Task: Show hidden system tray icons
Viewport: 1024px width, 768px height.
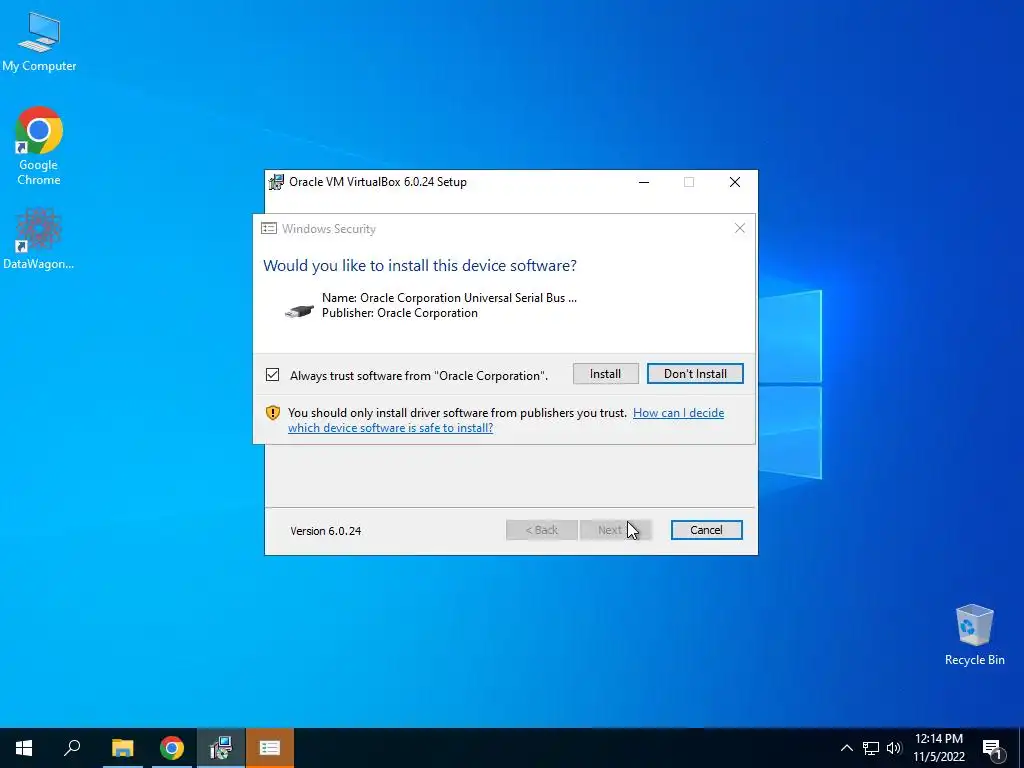Action: pos(846,748)
